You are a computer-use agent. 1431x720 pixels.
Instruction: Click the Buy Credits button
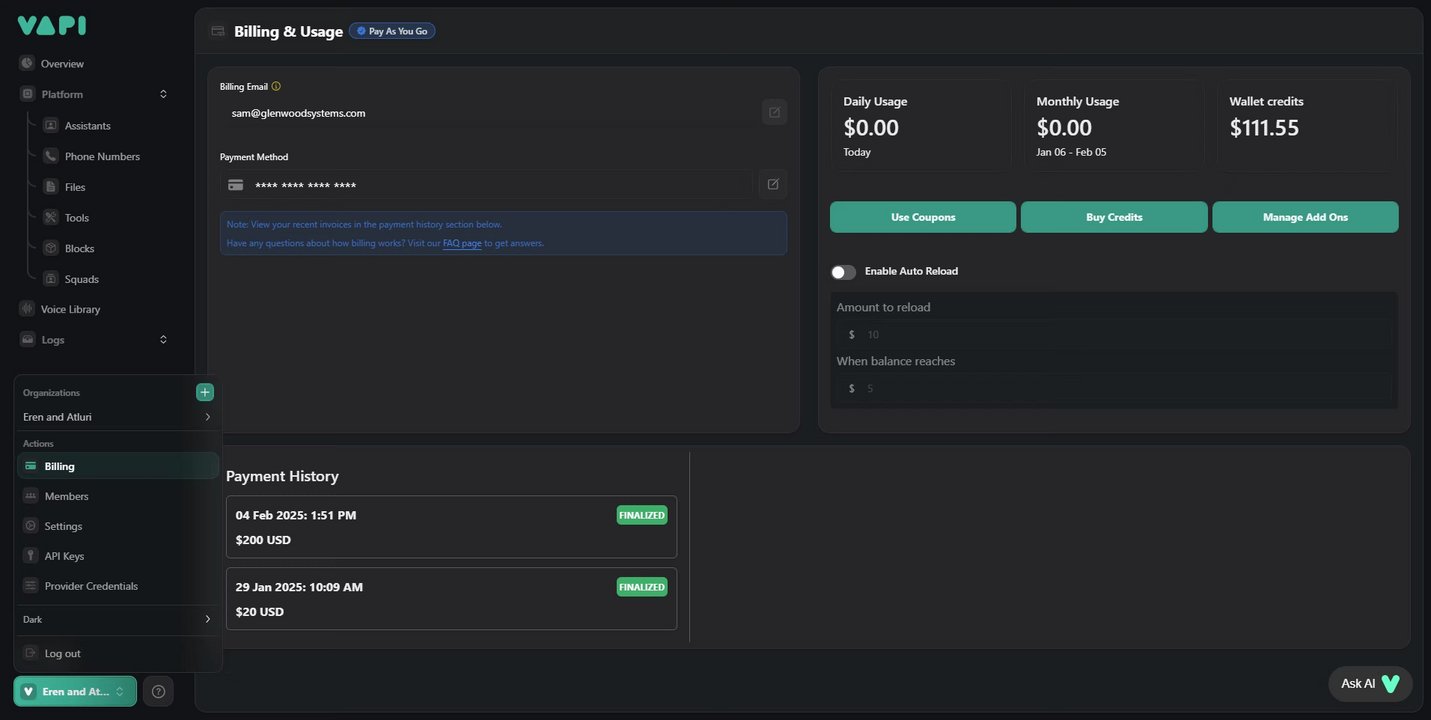[1114, 217]
